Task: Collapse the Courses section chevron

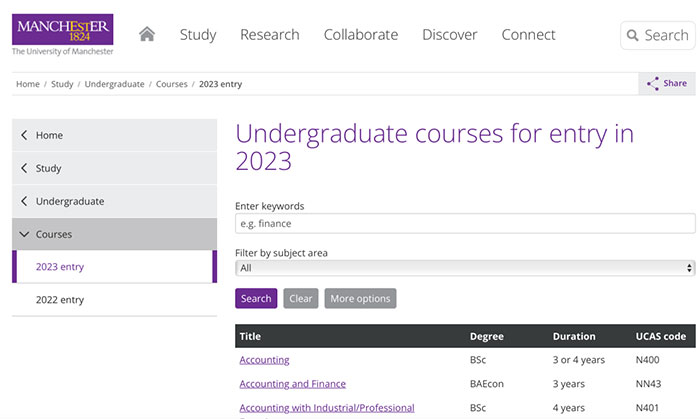Action: (24, 235)
